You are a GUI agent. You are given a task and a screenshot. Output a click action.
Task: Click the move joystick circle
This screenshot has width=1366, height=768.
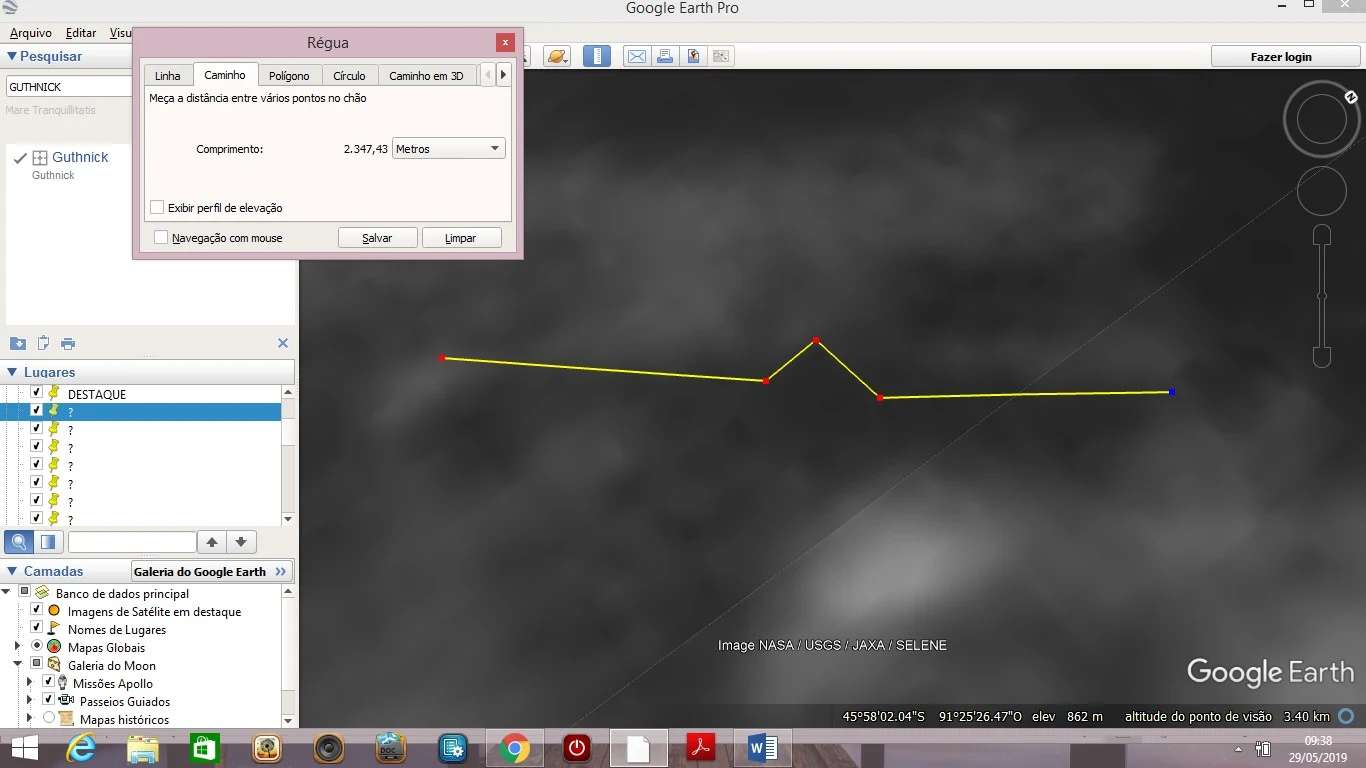1321,191
